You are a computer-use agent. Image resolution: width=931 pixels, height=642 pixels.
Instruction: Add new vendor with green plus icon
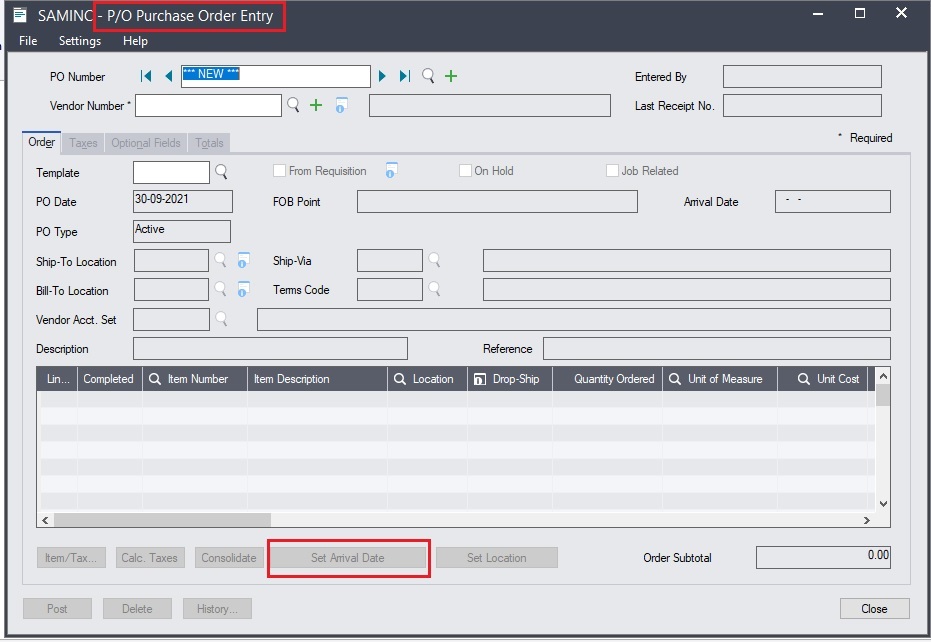(x=316, y=105)
